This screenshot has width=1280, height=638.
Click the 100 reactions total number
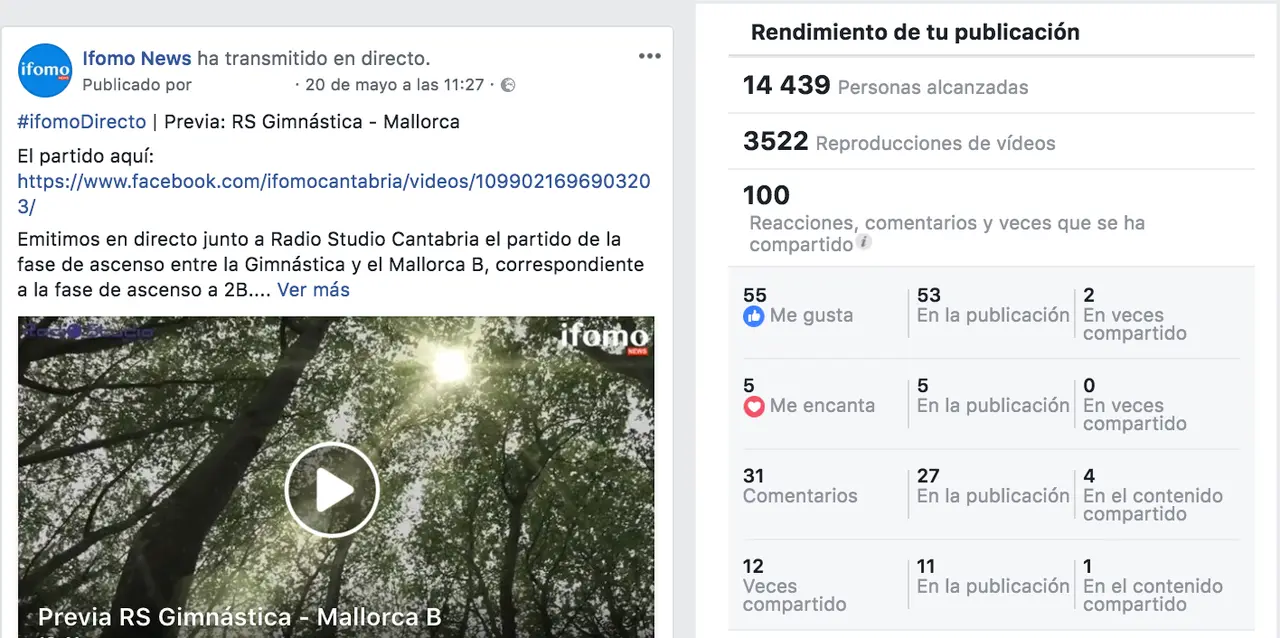coord(766,195)
